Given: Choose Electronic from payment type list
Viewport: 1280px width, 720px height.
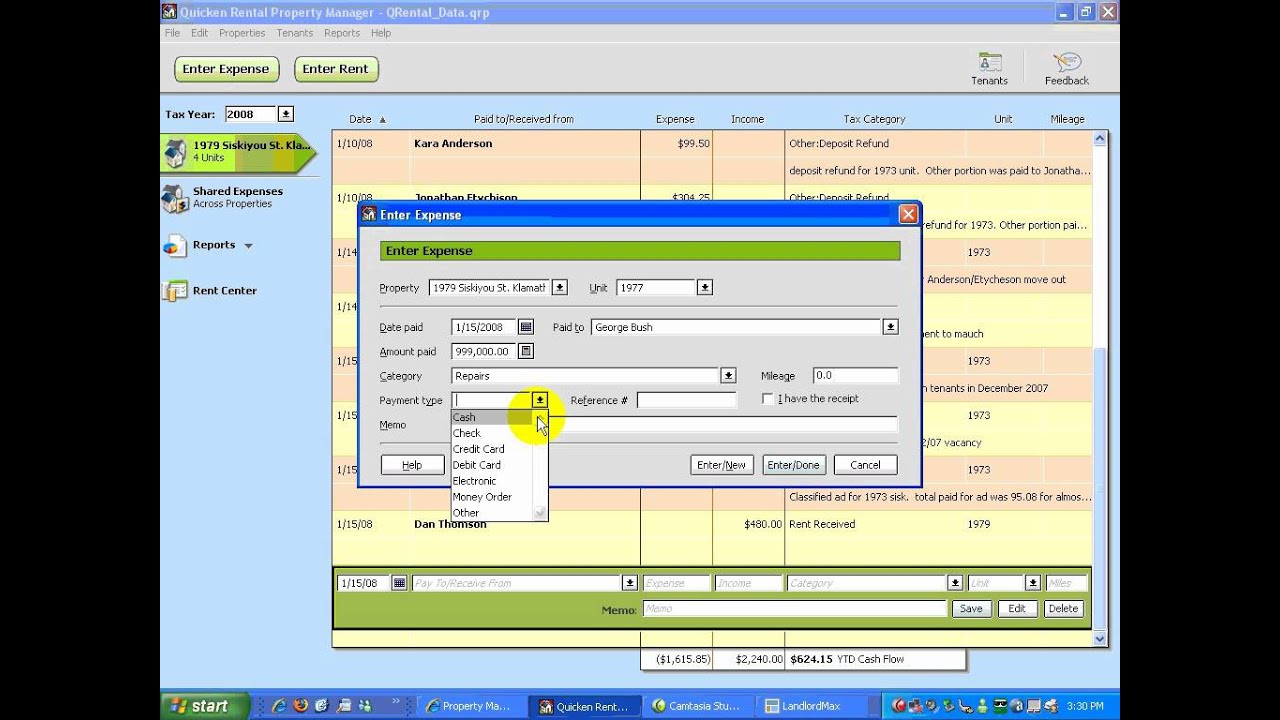Looking at the screenshot, I should tap(493, 481).
